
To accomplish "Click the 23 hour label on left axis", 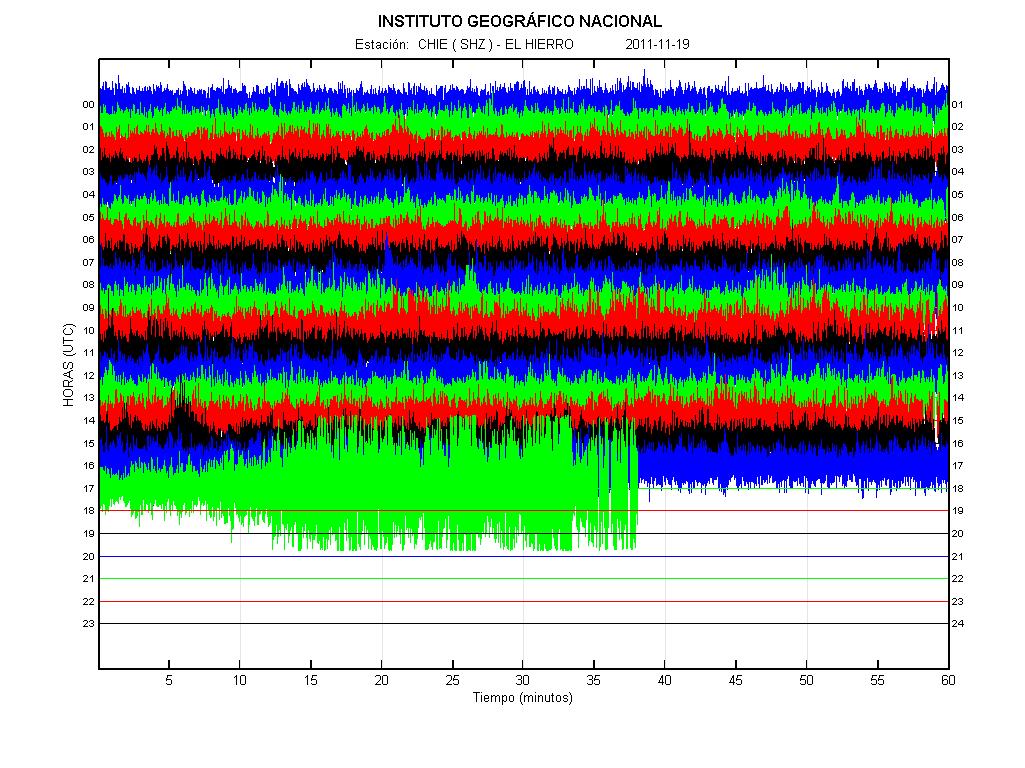I will pos(88,624).
